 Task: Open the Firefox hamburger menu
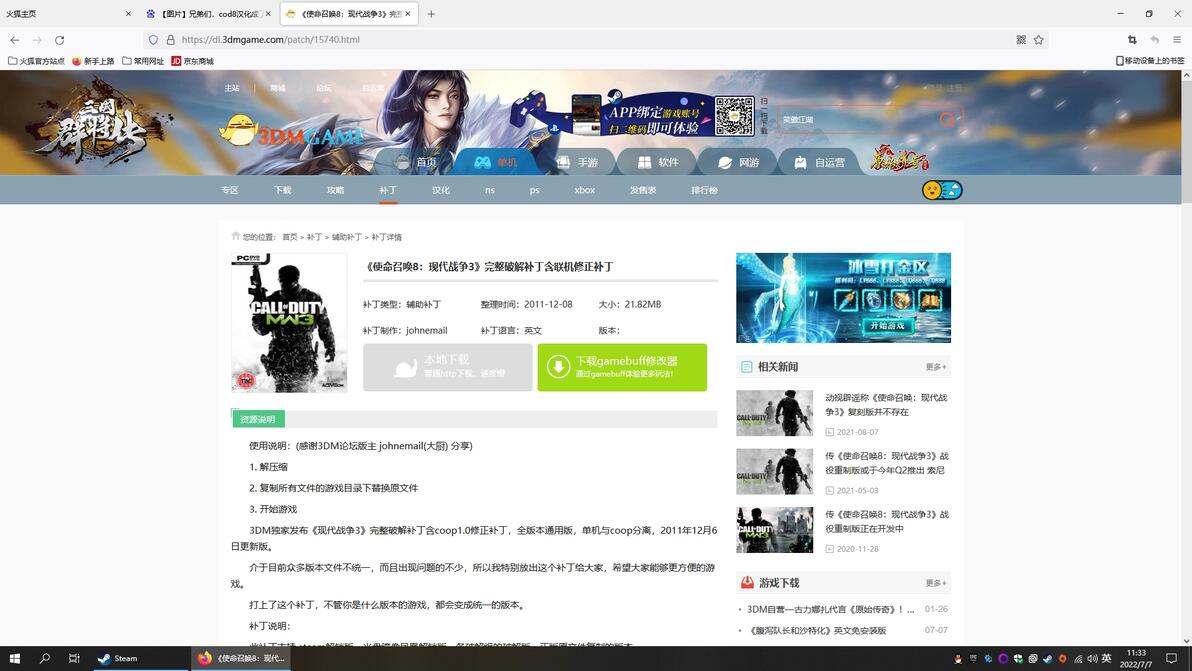(1177, 40)
